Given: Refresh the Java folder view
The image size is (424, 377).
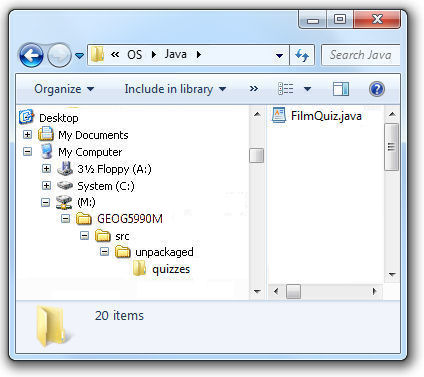Looking at the screenshot, I should [x=302, y=55].
